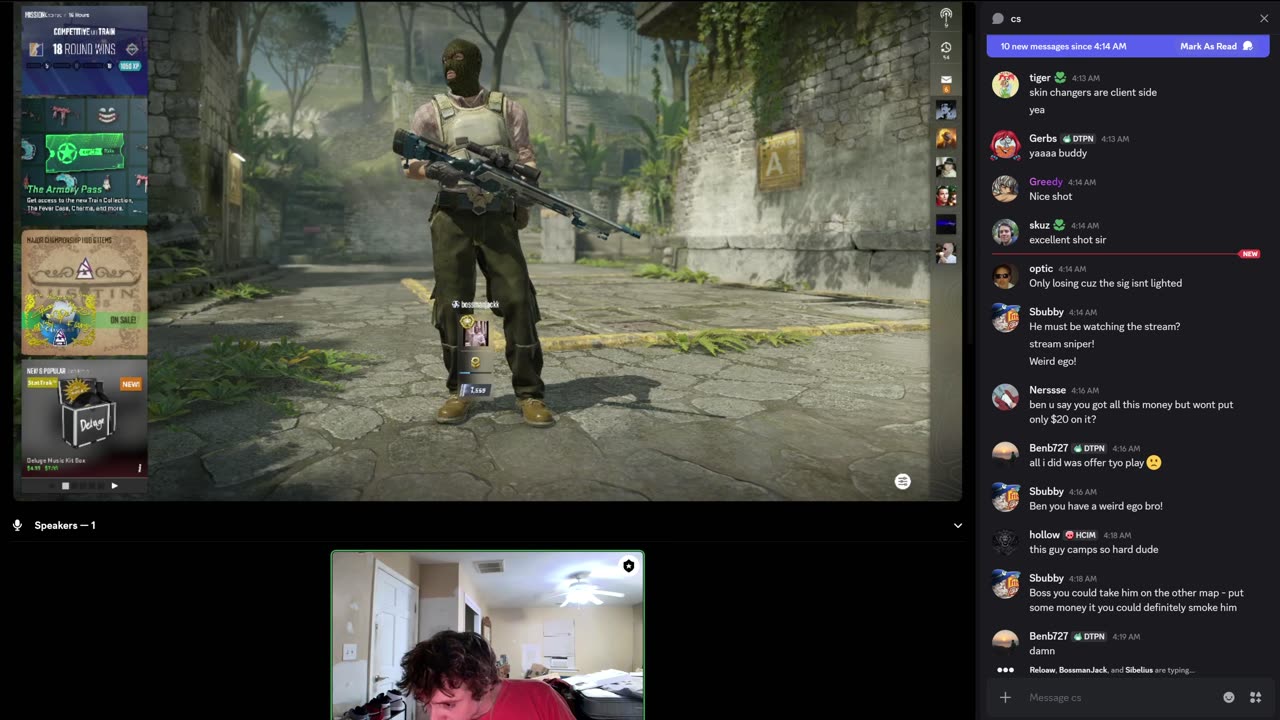Click the DTPN server tag next to Gerbs

pyautogui.click(x=1078, y=139)
